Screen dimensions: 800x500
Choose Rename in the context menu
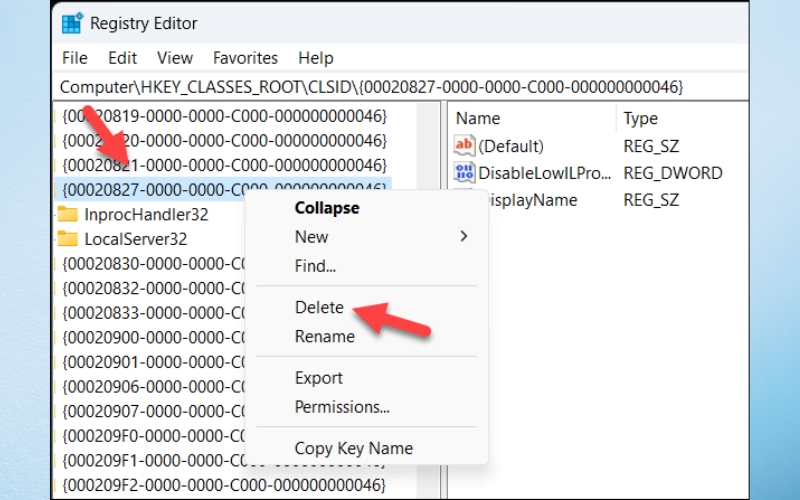tap(324, 336)
